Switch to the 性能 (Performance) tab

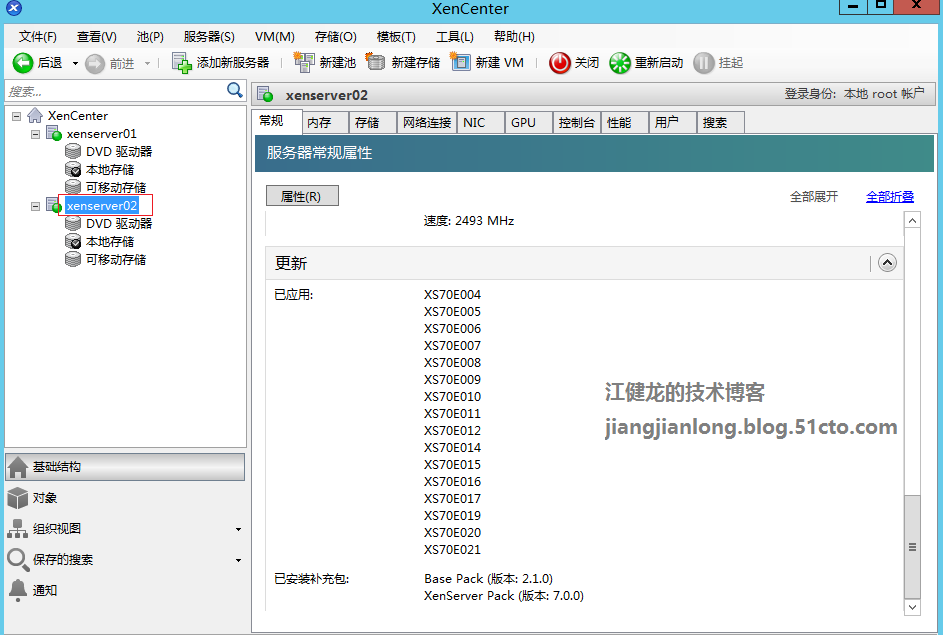click(625, 123)
